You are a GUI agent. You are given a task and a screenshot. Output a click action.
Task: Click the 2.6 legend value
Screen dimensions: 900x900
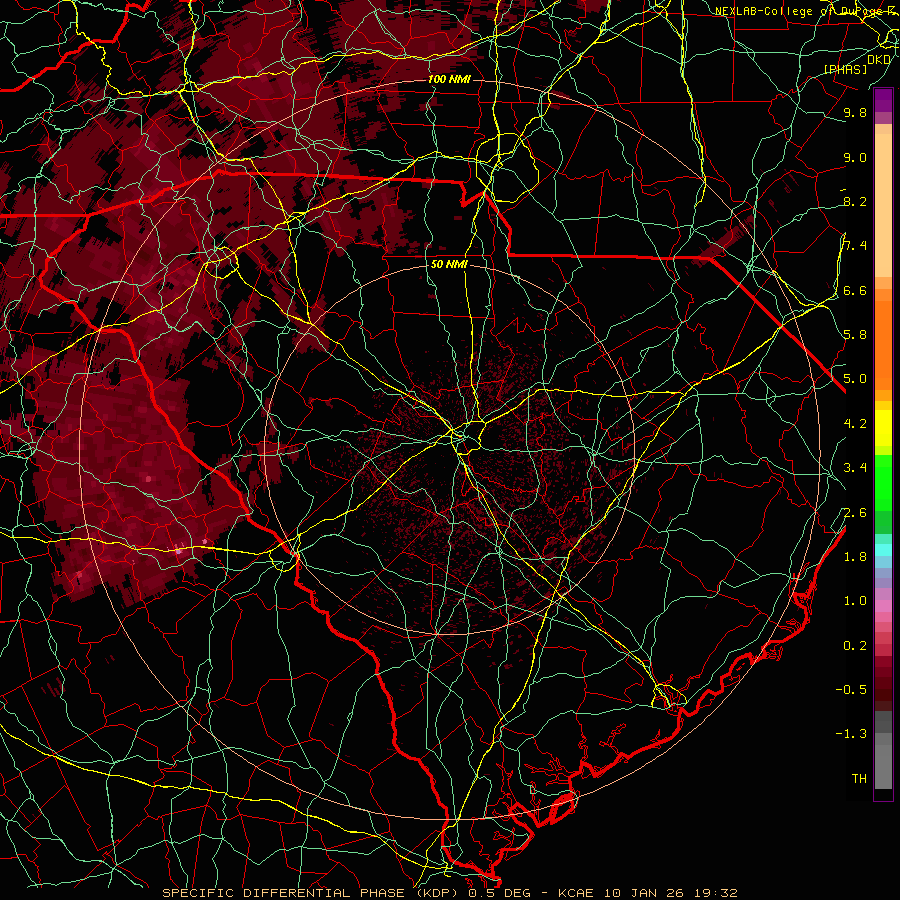click(x=855, y=512)
